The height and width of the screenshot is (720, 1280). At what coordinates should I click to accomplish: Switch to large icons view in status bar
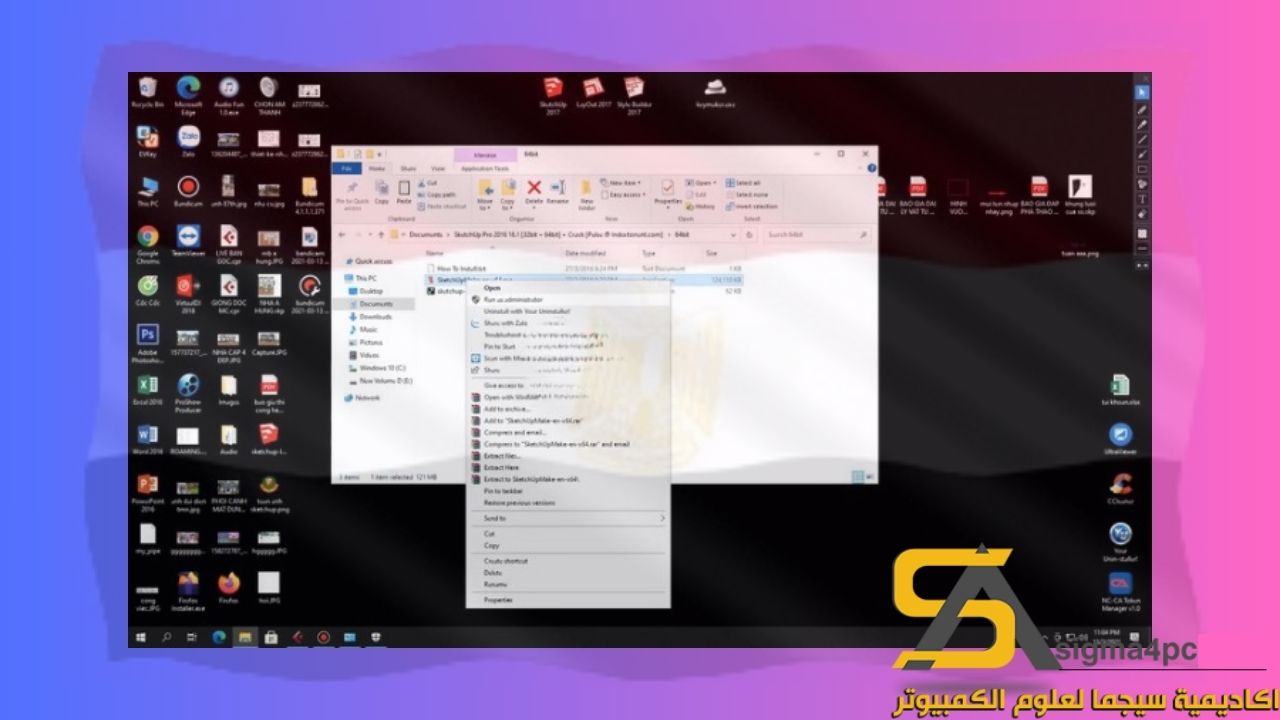click(868, 477)
